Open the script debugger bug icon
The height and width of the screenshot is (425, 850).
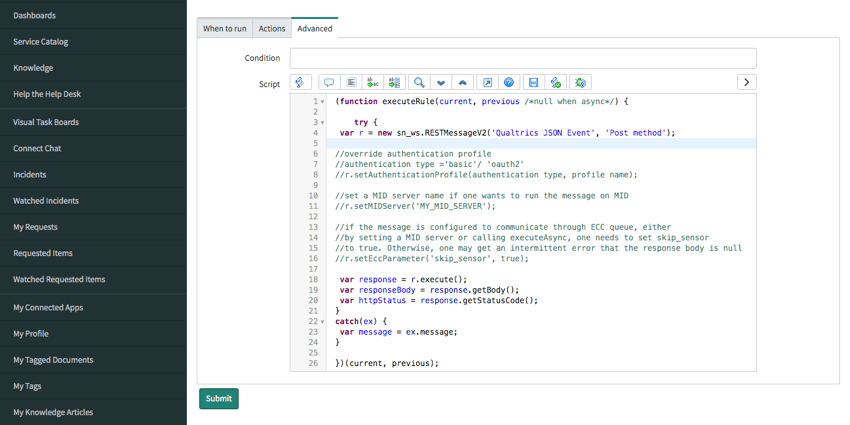[x=580, y=82]
